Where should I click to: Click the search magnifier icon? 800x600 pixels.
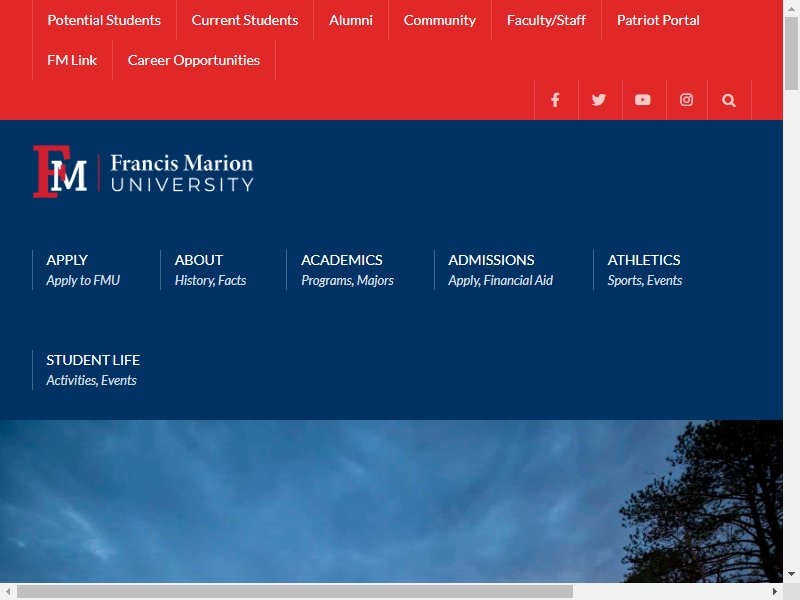(729, 100)
